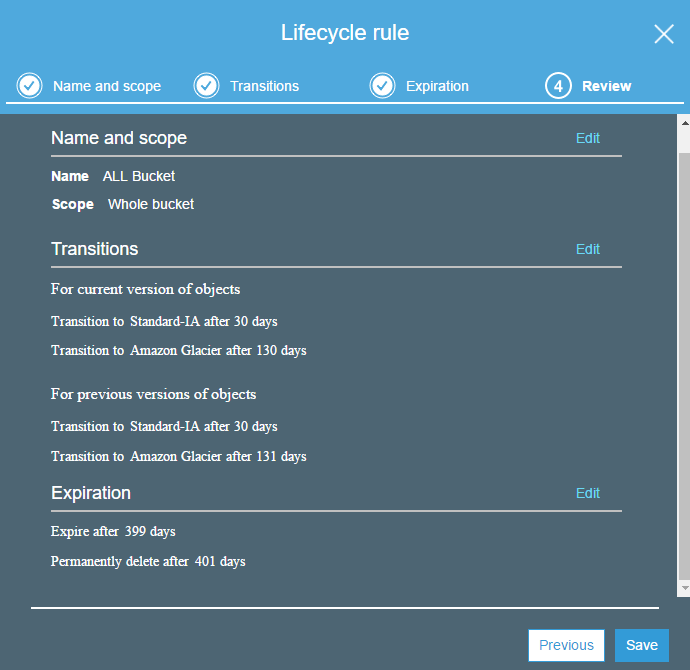Go to the Transitions step tab
This screenshot has width=690, height=670.
(x=264, y=86)
